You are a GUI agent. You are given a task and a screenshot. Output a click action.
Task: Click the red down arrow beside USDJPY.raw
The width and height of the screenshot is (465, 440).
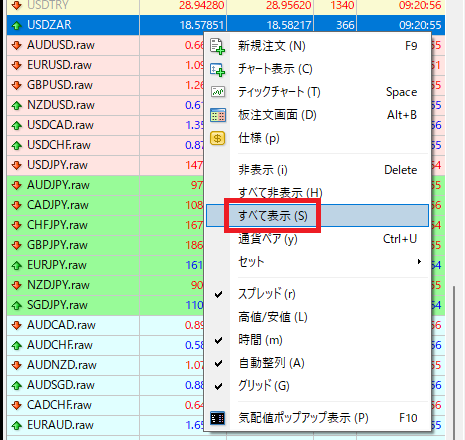[x=17, y=165]
